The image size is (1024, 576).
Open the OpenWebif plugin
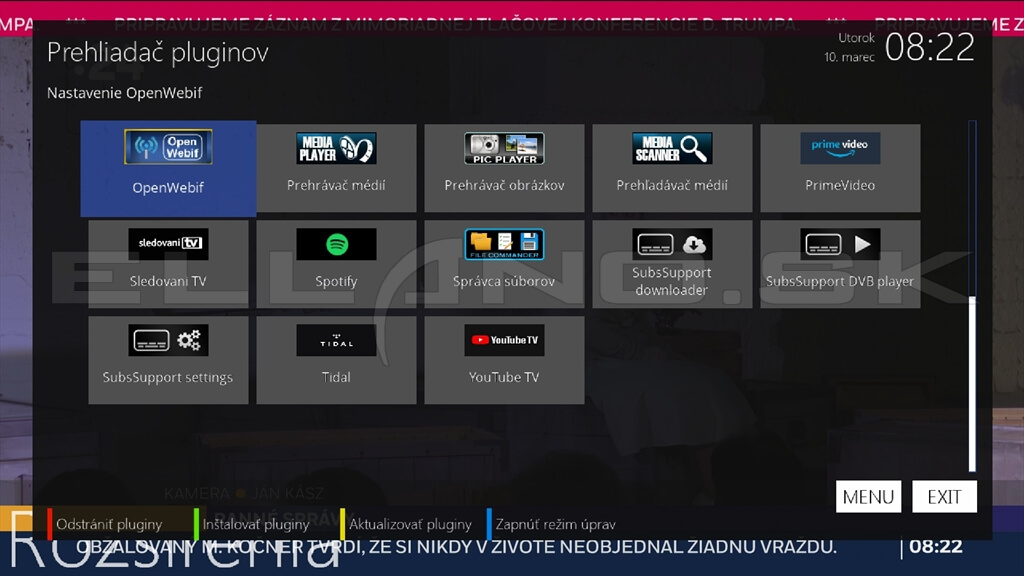[168, 168]
